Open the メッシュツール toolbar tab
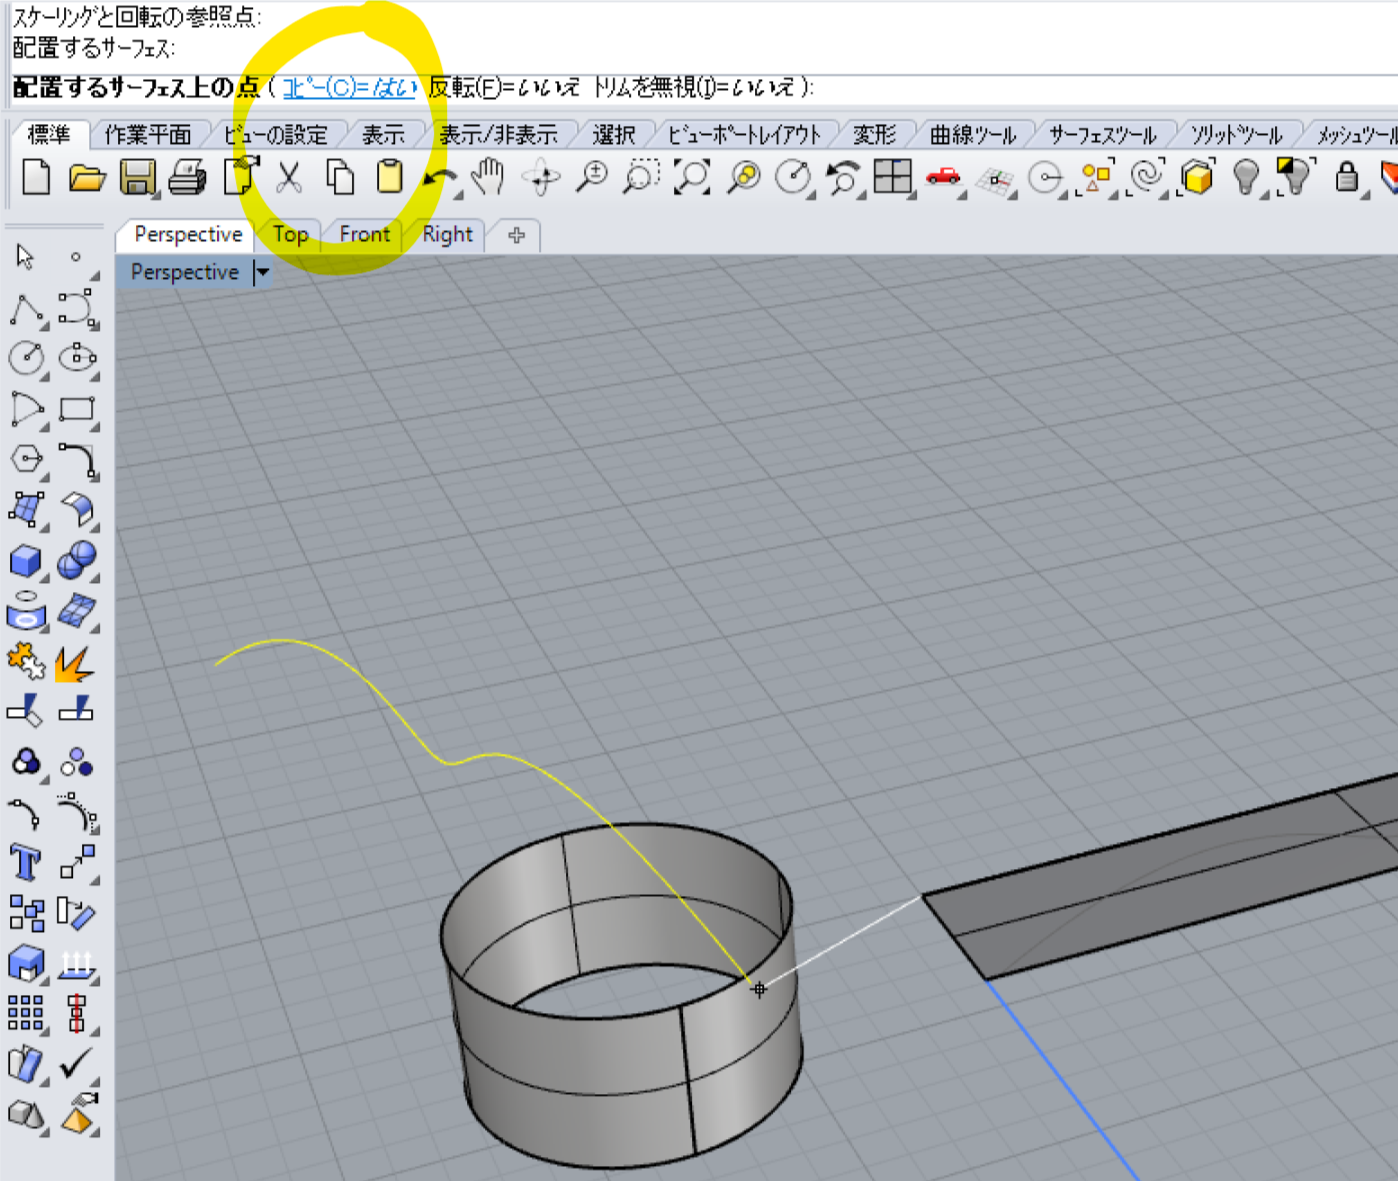The height and width of the screenshot is (1181, 1398). pyautogui.click(x=1354, y=134)
